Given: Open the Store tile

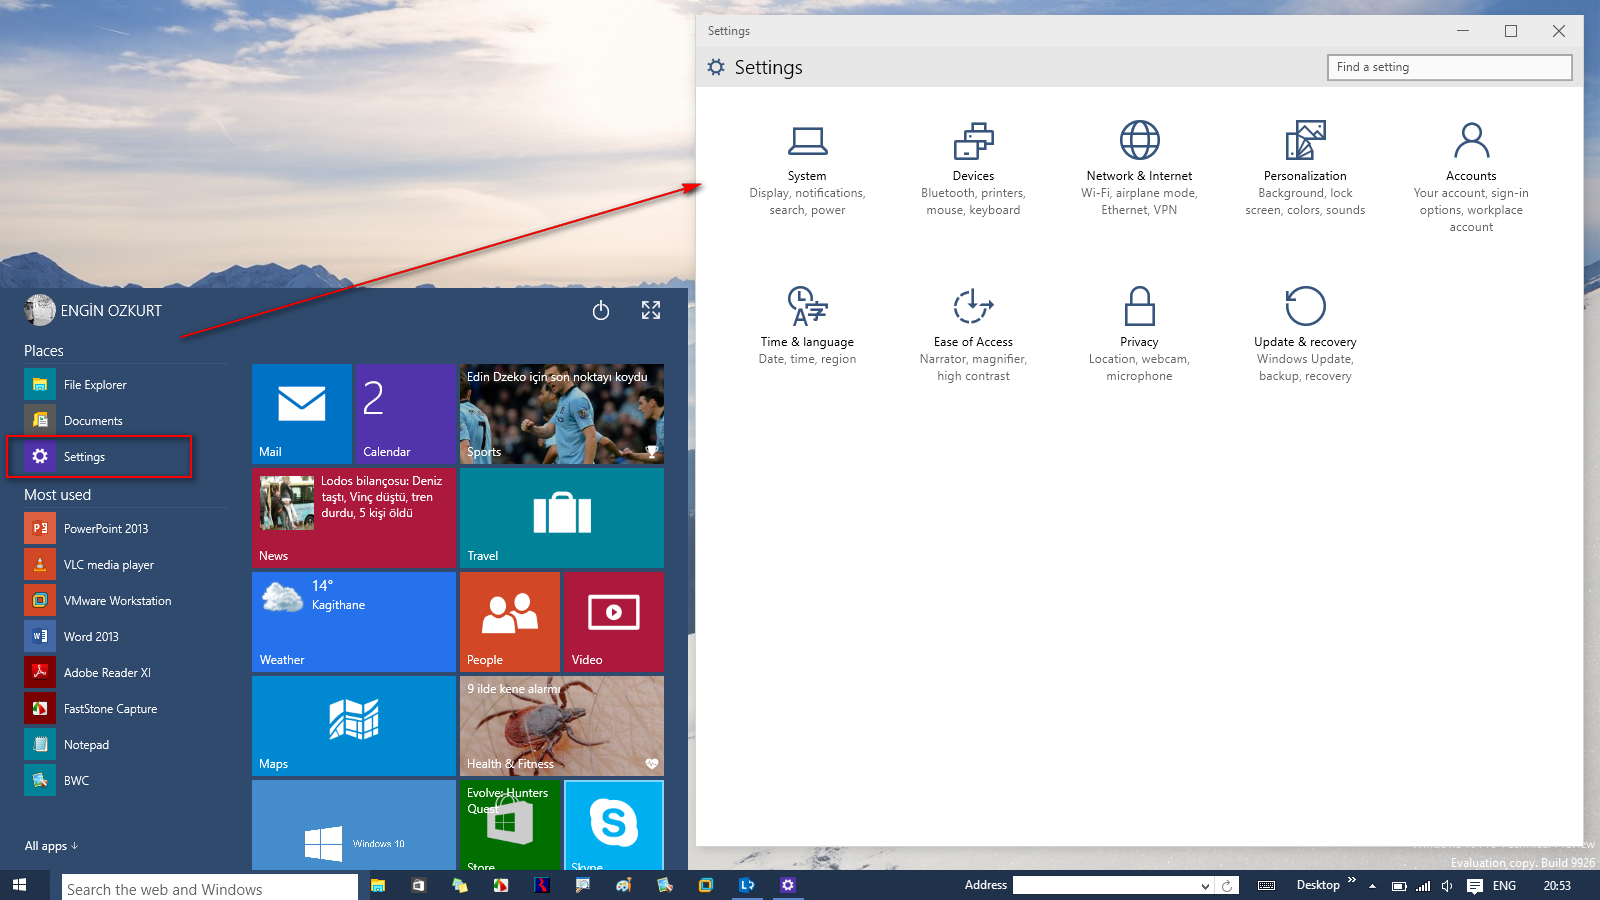Looking at the screenshot, I should [x=510, y=825].
